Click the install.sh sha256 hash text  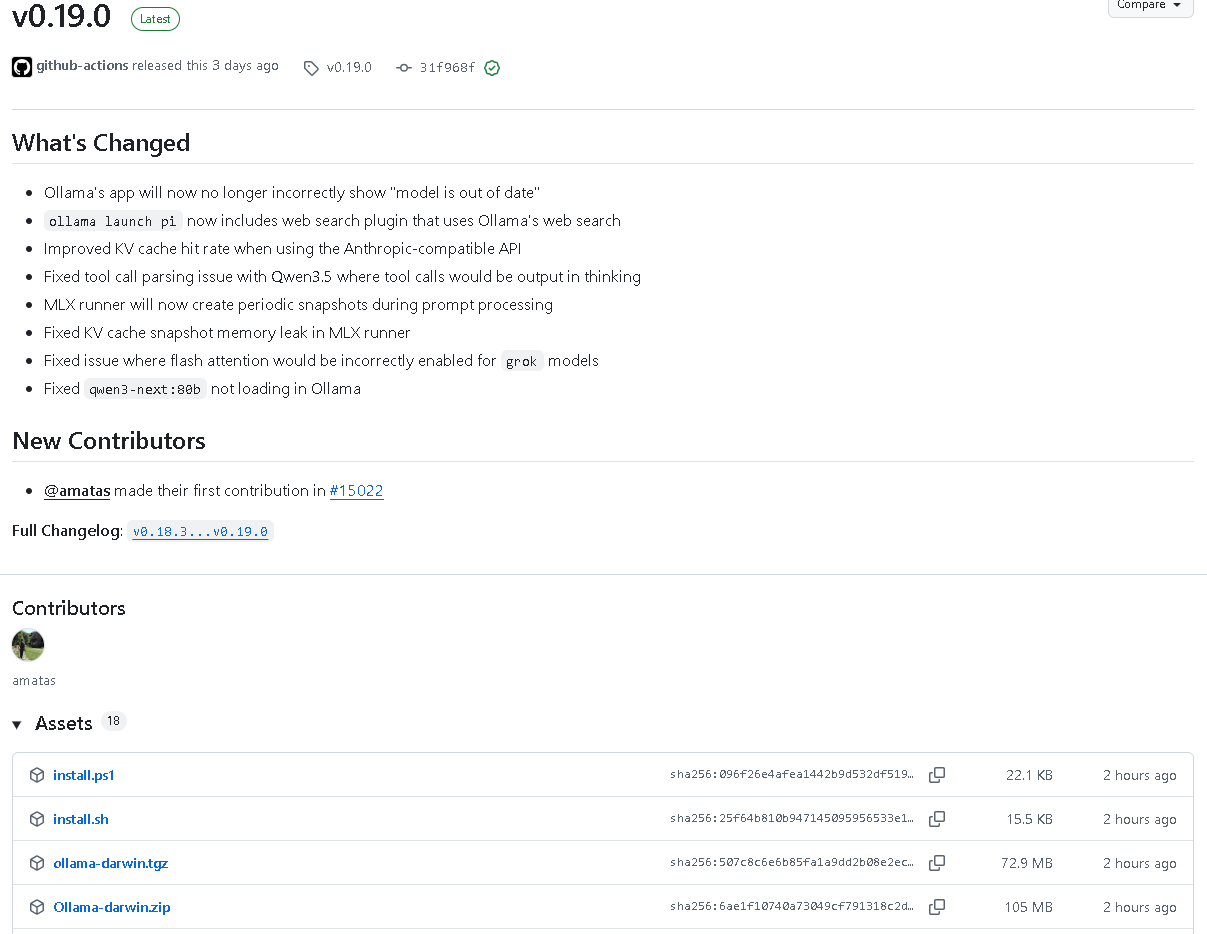(x=792, y=819)
